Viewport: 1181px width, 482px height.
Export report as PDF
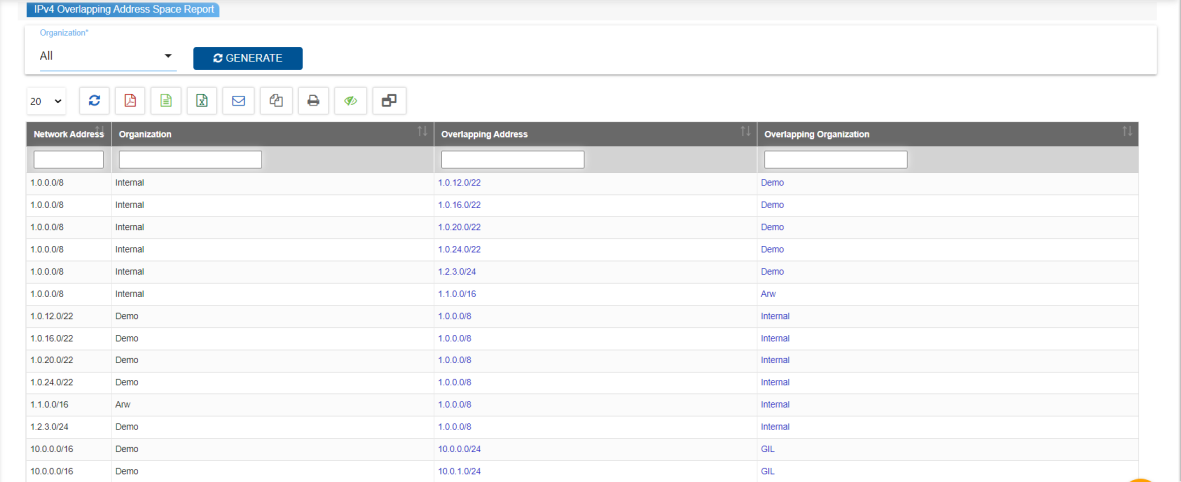tap(130, 101)
